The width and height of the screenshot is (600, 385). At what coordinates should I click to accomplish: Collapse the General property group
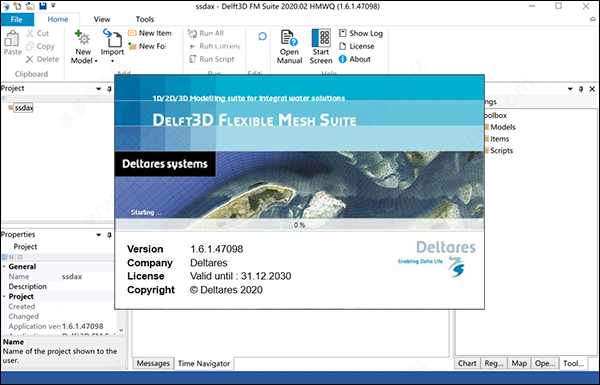pyautogui.click(x=4, y=267)
